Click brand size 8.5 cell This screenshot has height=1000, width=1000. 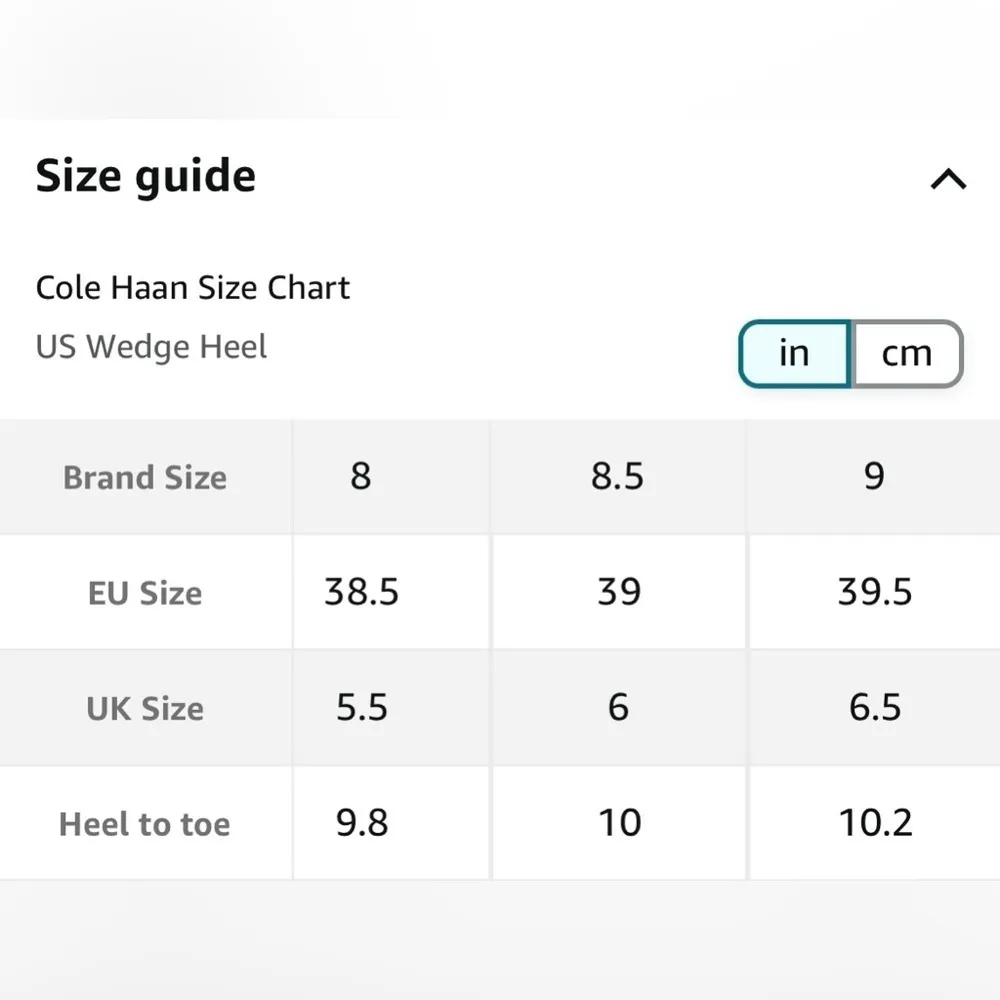click(x=617, y=476)
